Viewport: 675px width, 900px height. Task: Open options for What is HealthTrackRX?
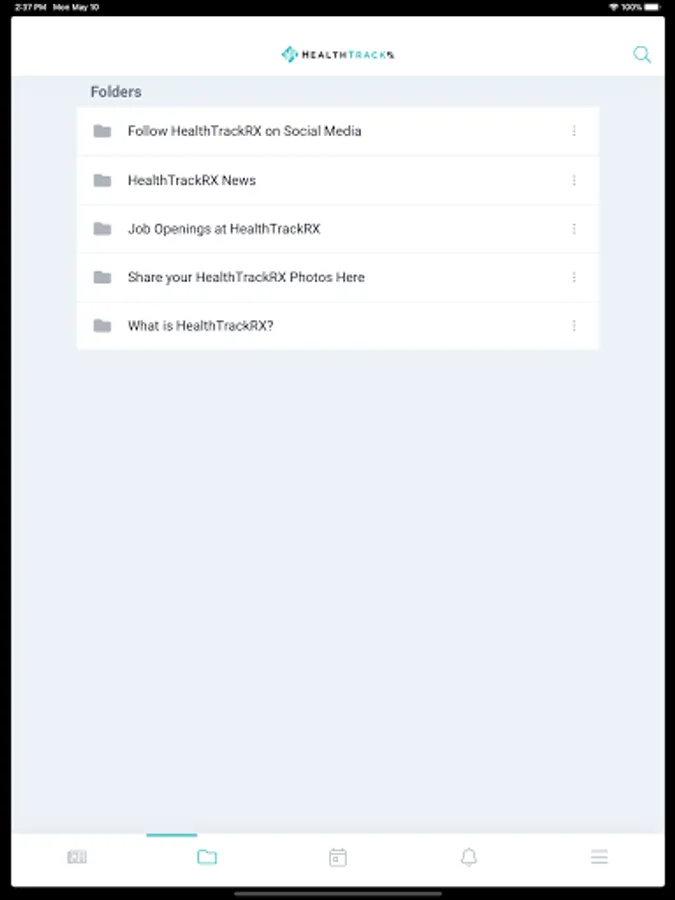[574, 326]
